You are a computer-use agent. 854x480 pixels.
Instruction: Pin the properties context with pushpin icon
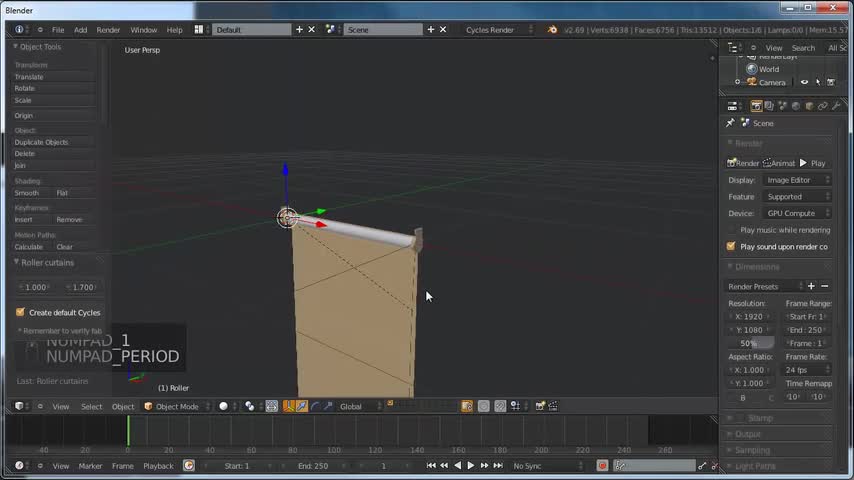(x=730, y=123)
